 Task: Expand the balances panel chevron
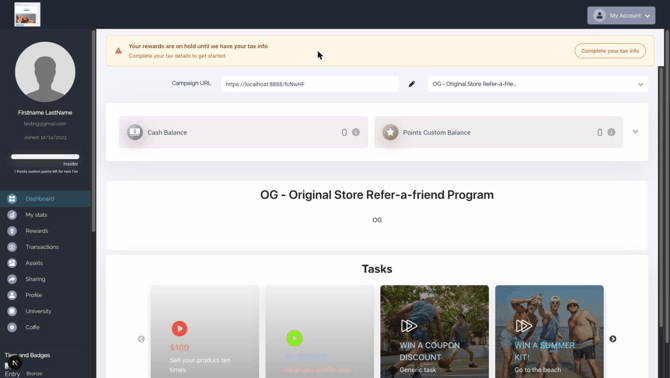(635, 132)
